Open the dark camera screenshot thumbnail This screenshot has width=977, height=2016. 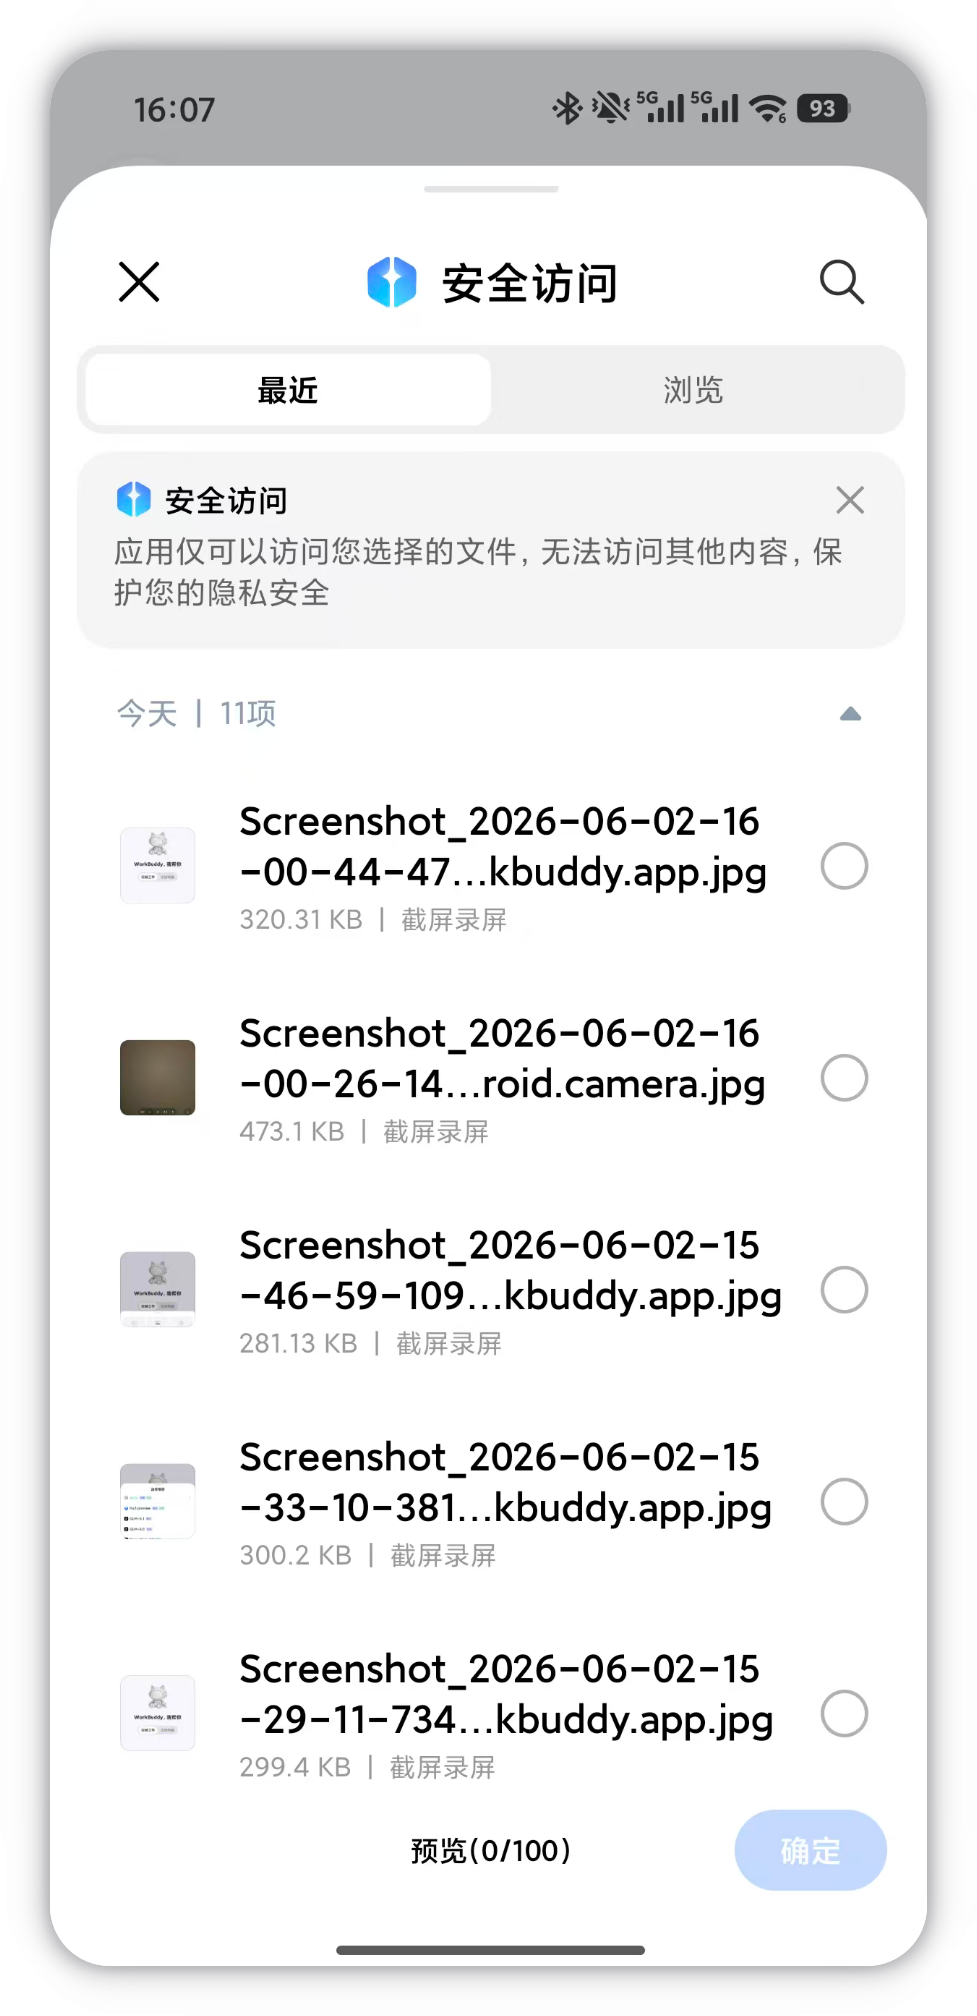tap(158, 1078)
